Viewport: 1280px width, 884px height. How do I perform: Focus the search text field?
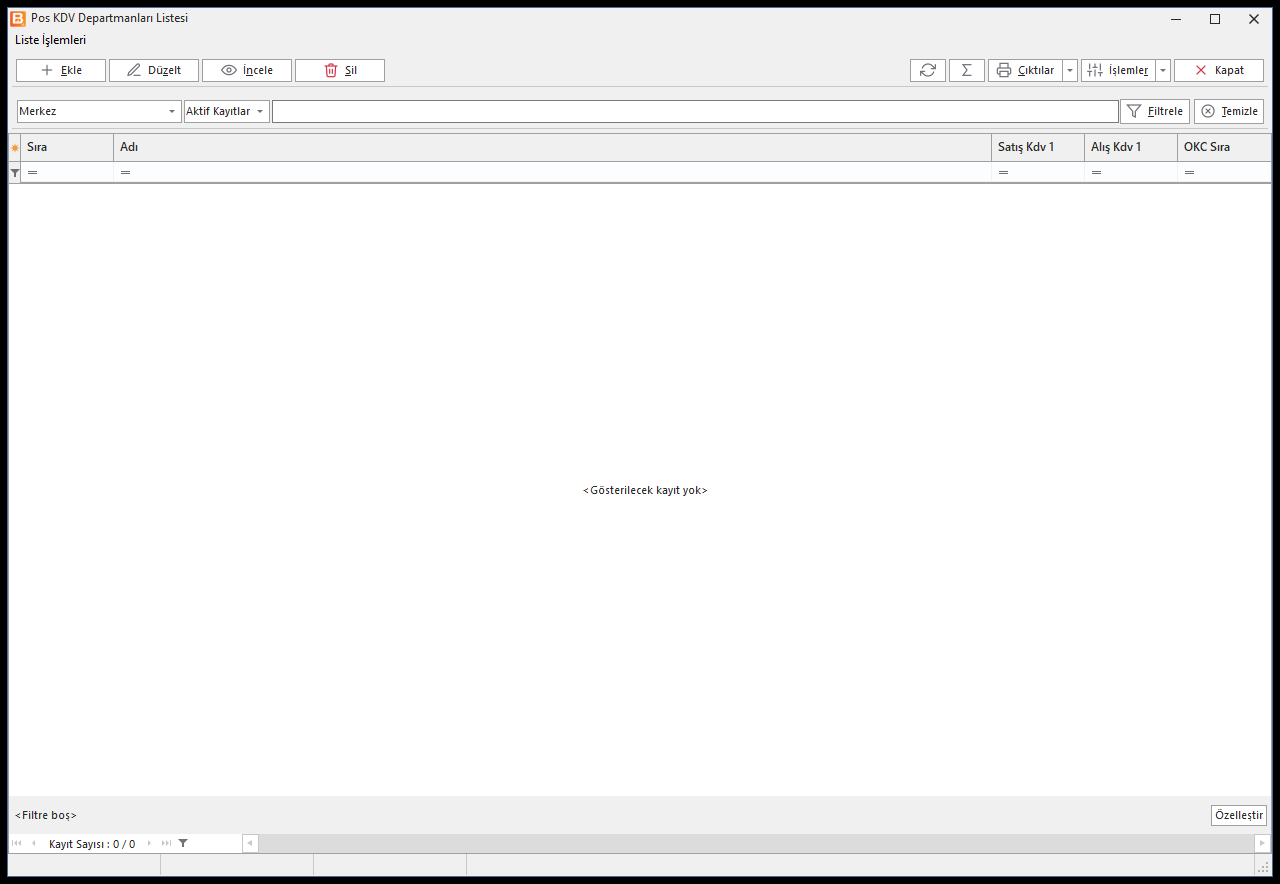(x=695, y=111)
